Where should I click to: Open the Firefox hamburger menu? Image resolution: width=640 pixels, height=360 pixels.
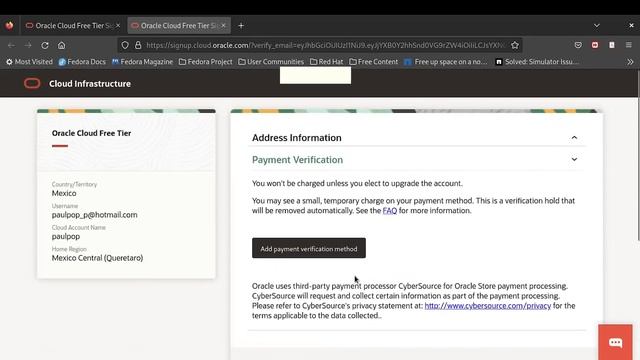click(x=629, y=45)
